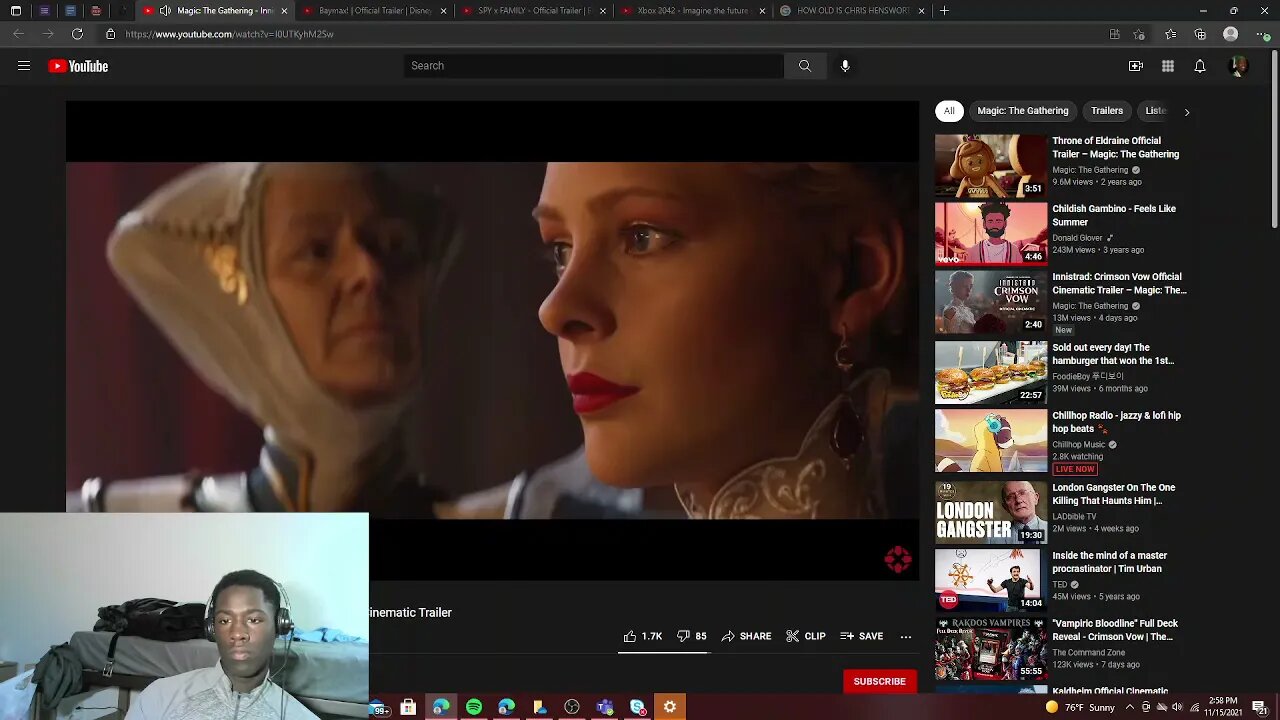This screenshot has height=720, width=1280.
Task: Open the notifications bell
Action: coord(1200,66)
